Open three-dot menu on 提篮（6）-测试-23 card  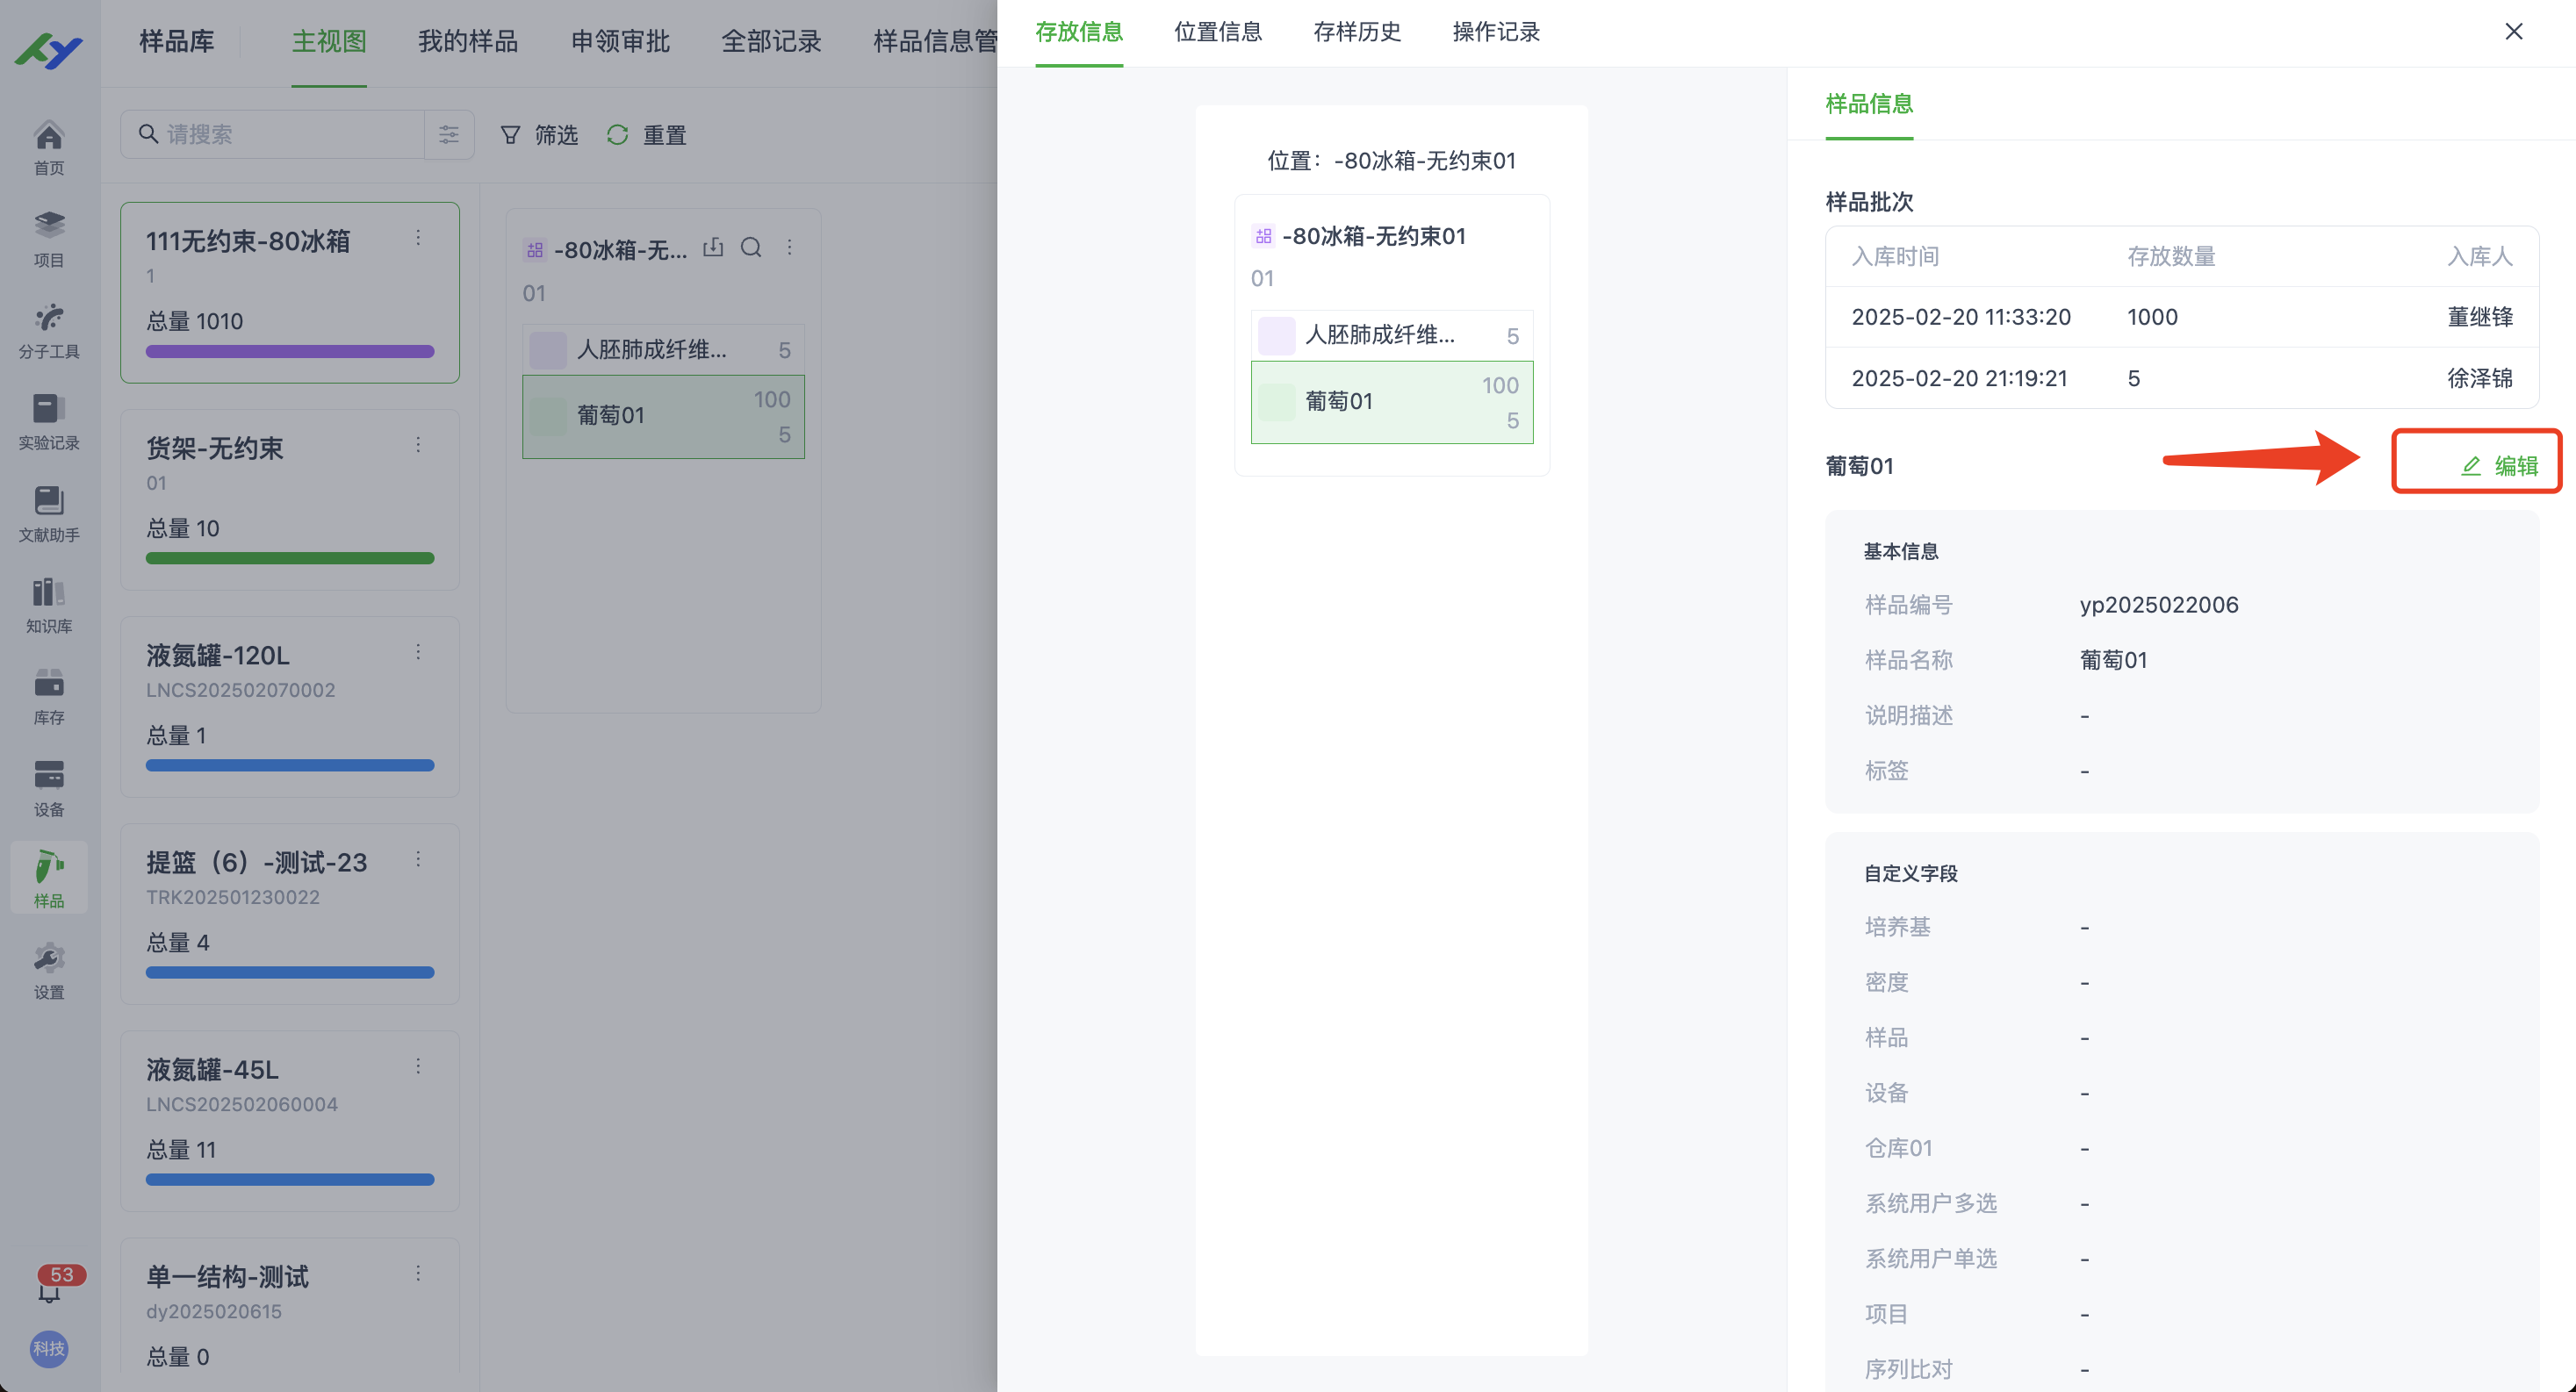418,859
